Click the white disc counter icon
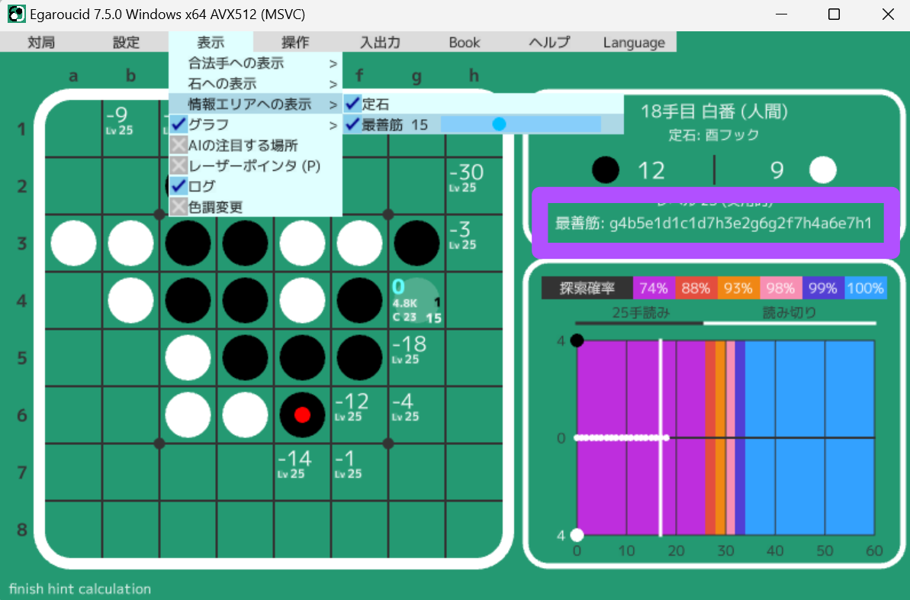910x600 pixels. pyautogui.click(x=822, y=171)
